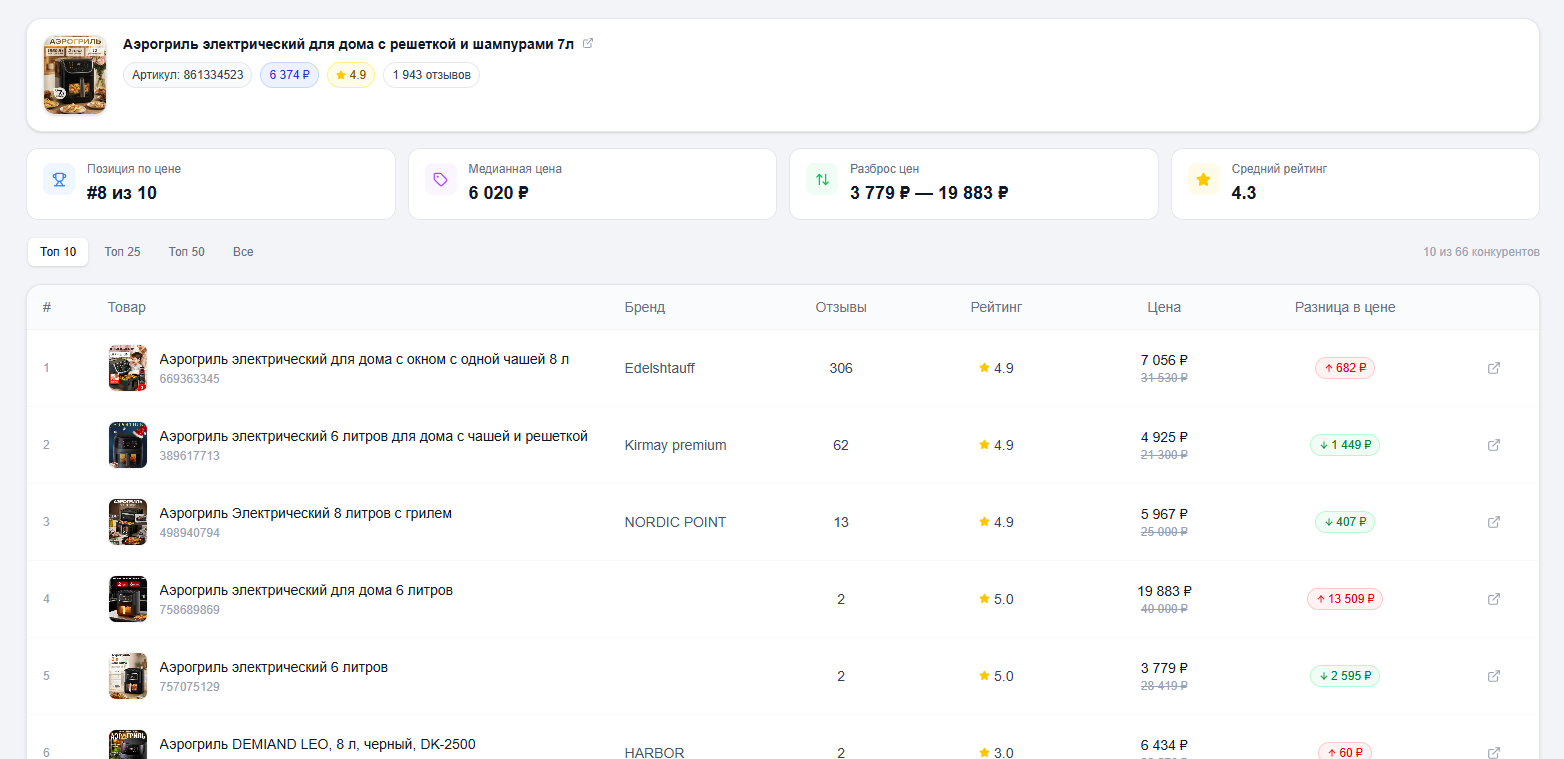Click title Аэрогриль с окном с одной чашей 8 л
1564x759 pixels.
pyautogui.click(x=365, y=359)
